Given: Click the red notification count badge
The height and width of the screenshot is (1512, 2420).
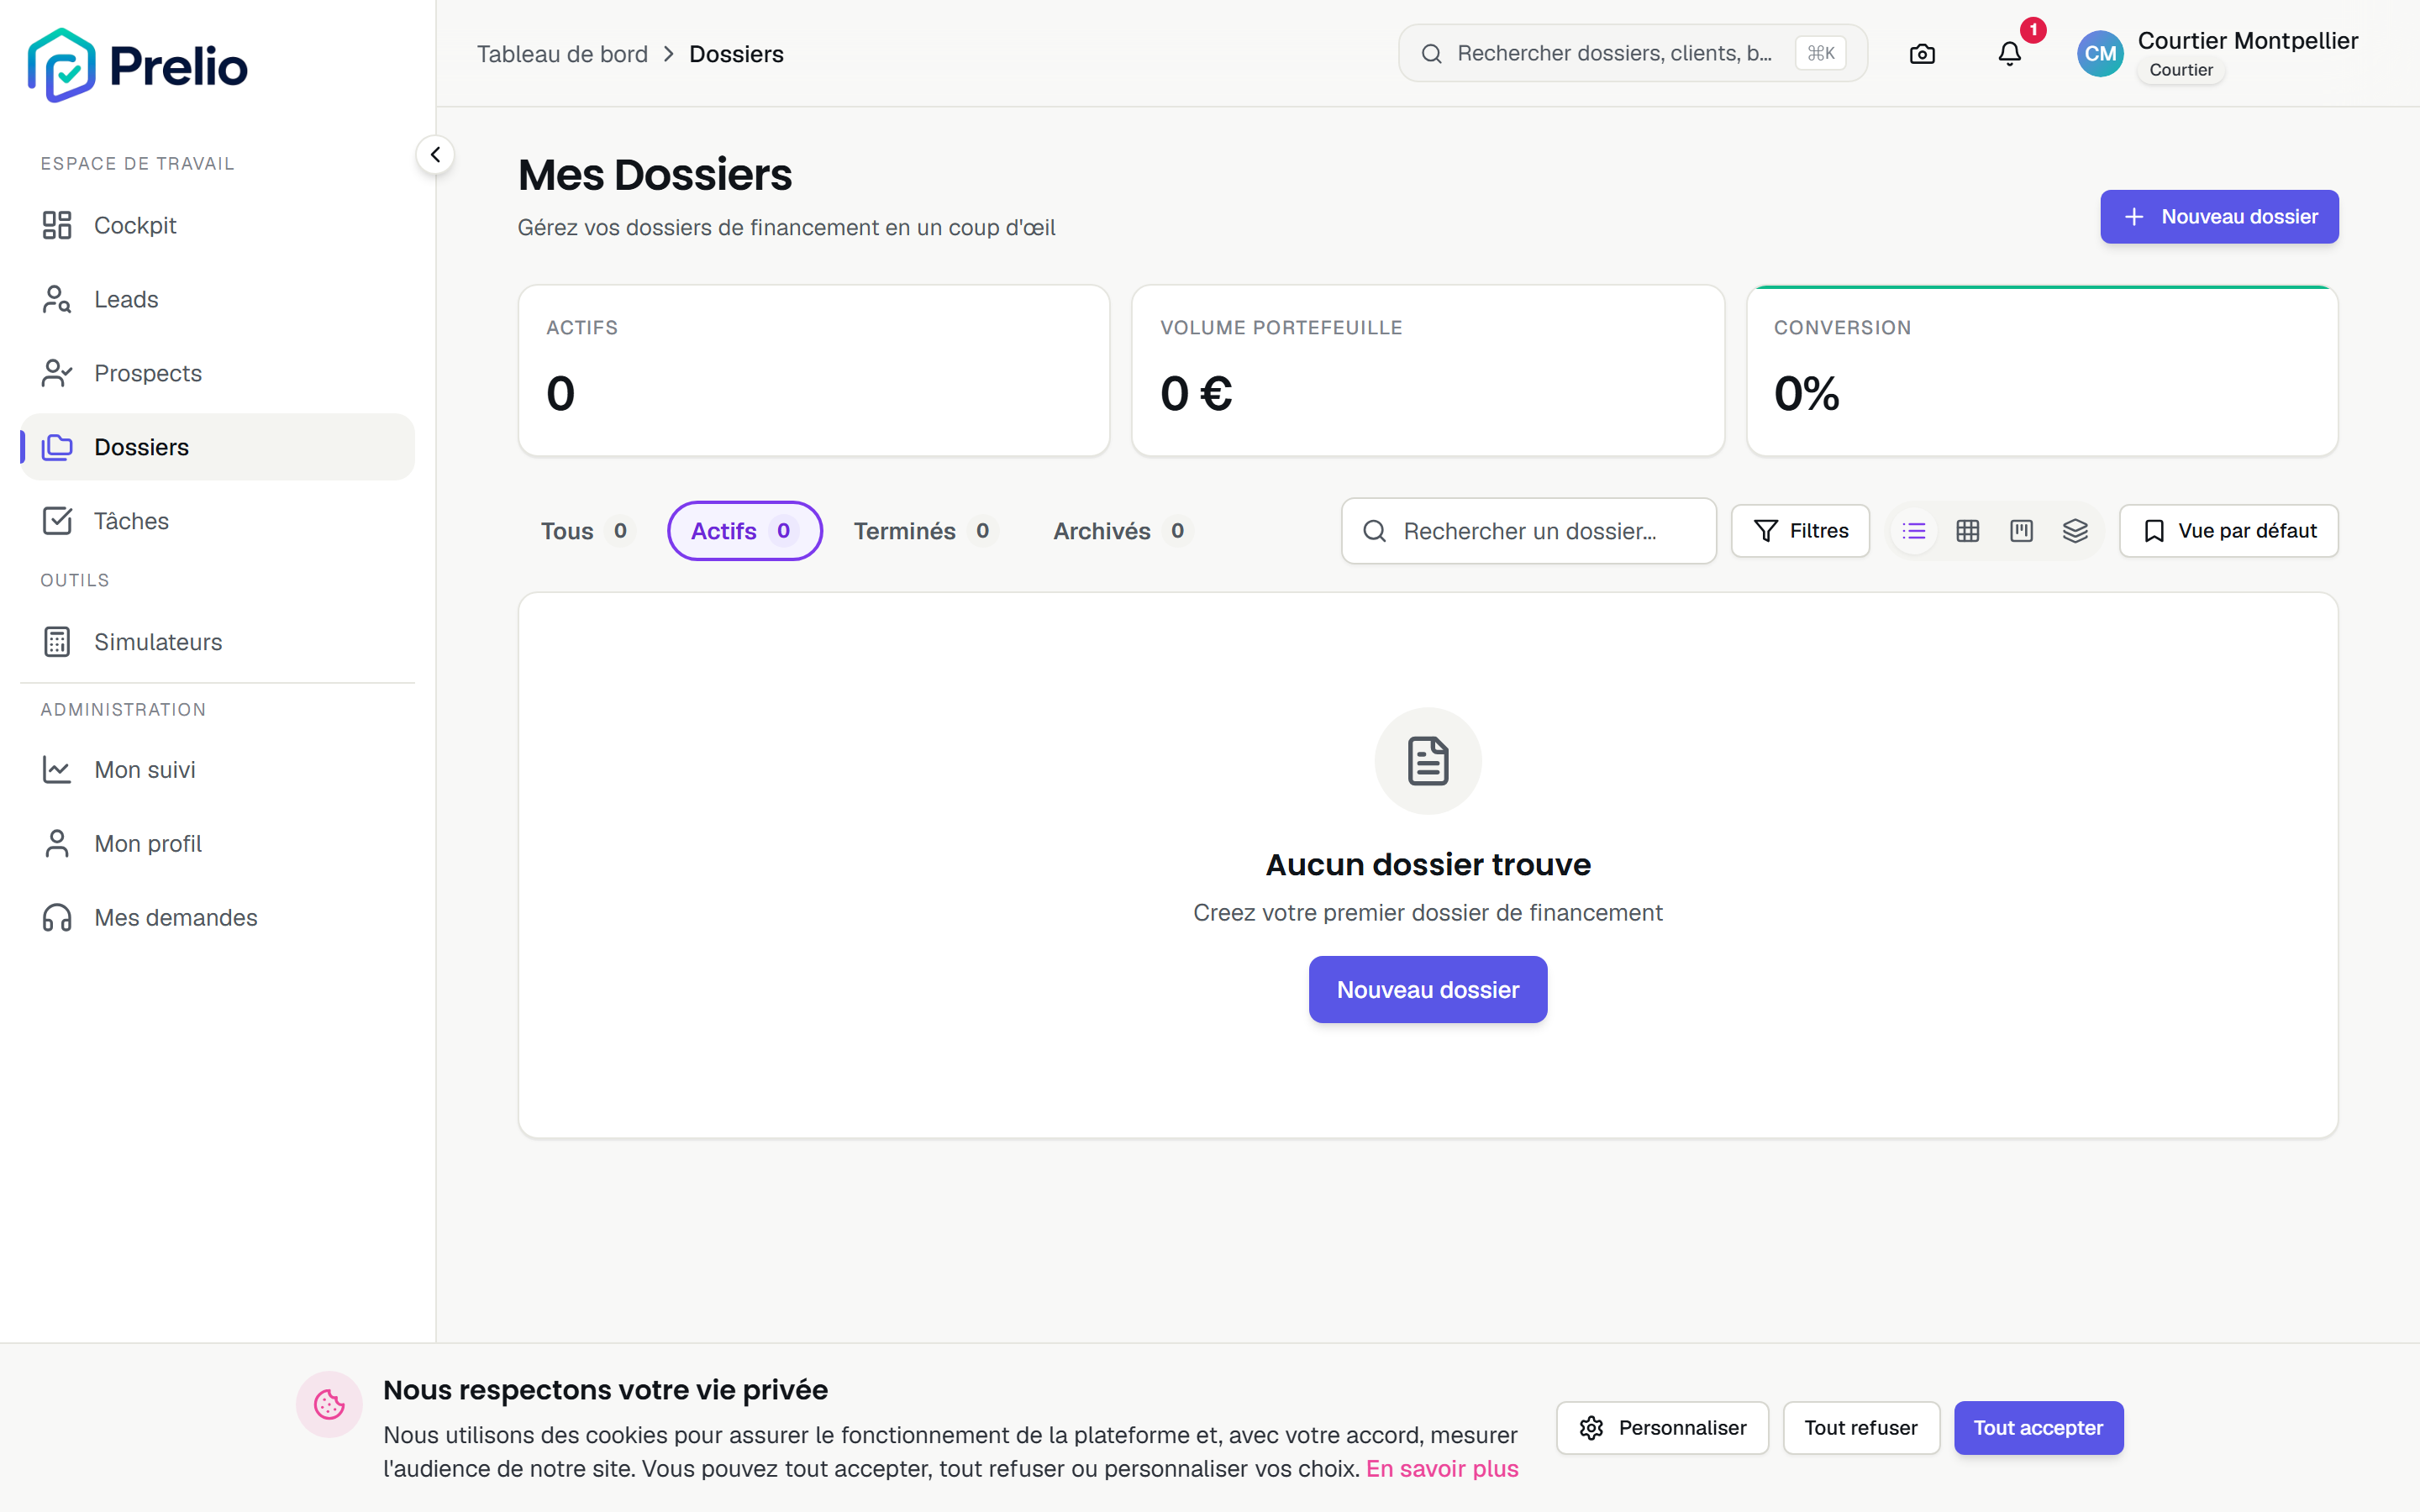Looking at the screenshot, I should click(x=2033, y=30).
